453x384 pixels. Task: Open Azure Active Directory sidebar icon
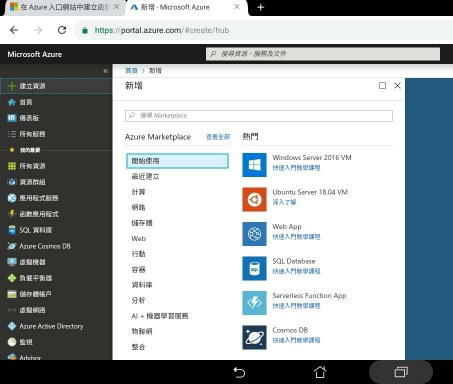[12, 326]
